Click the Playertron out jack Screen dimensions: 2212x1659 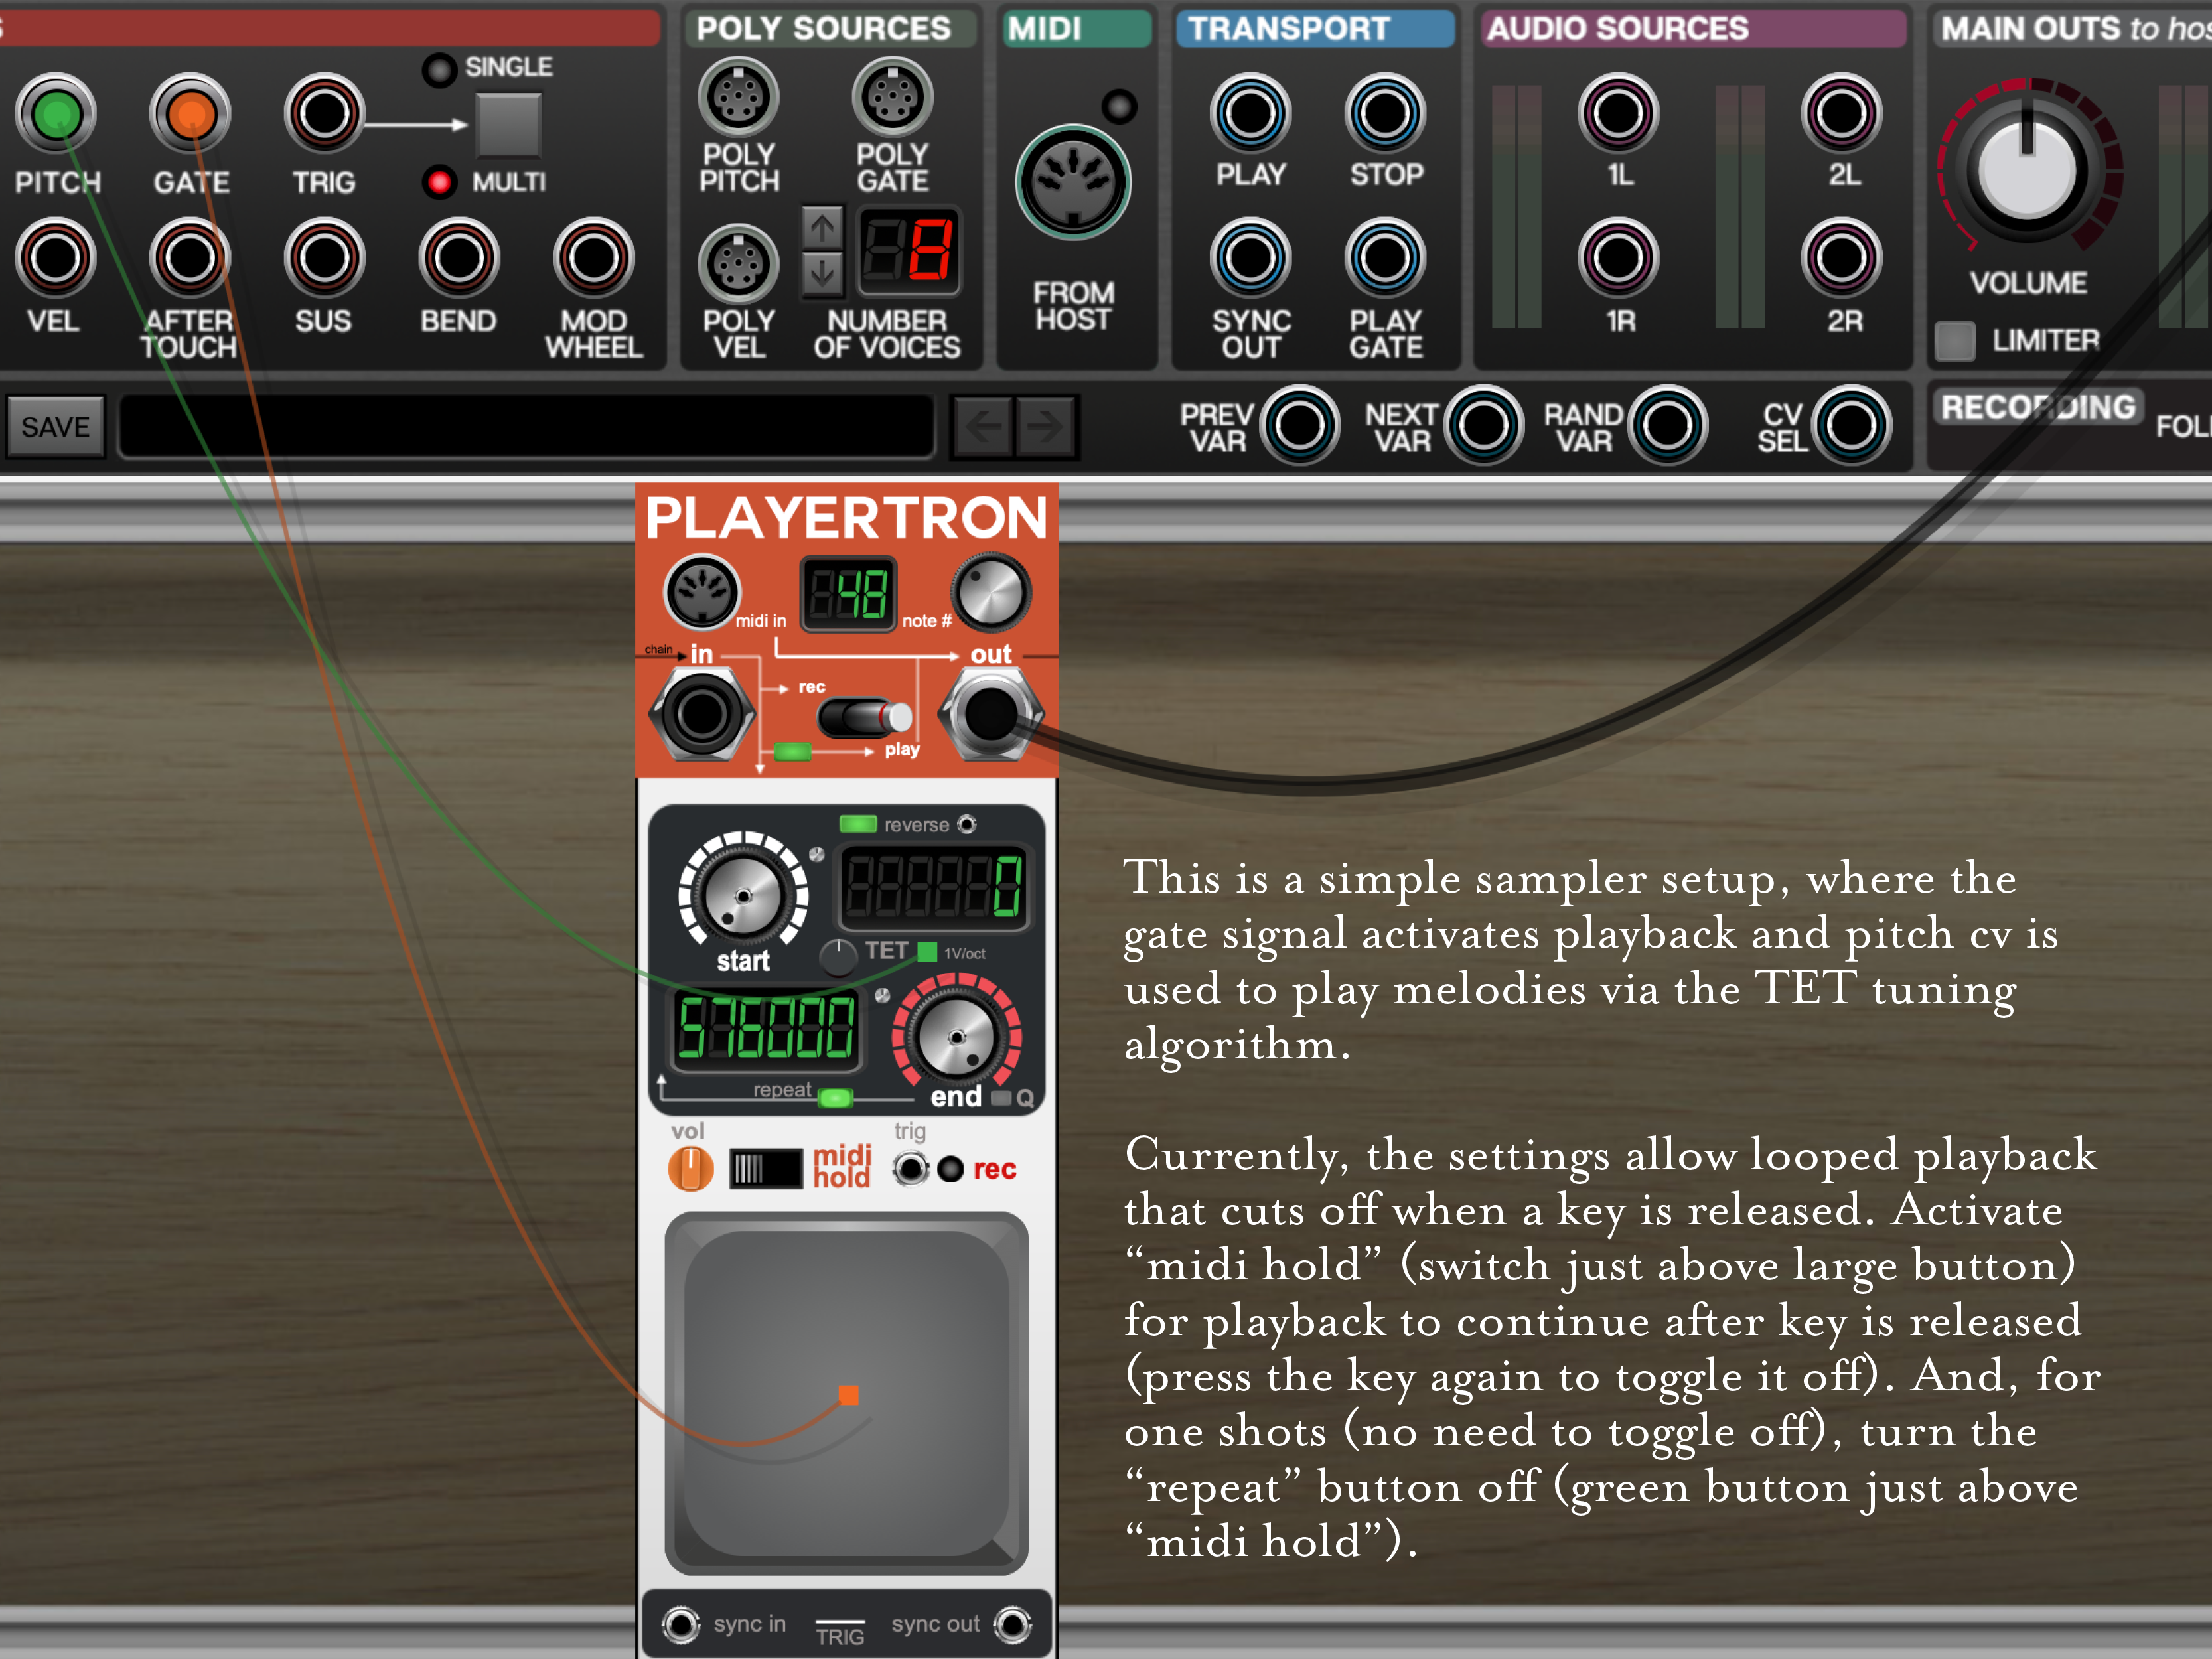990,714
